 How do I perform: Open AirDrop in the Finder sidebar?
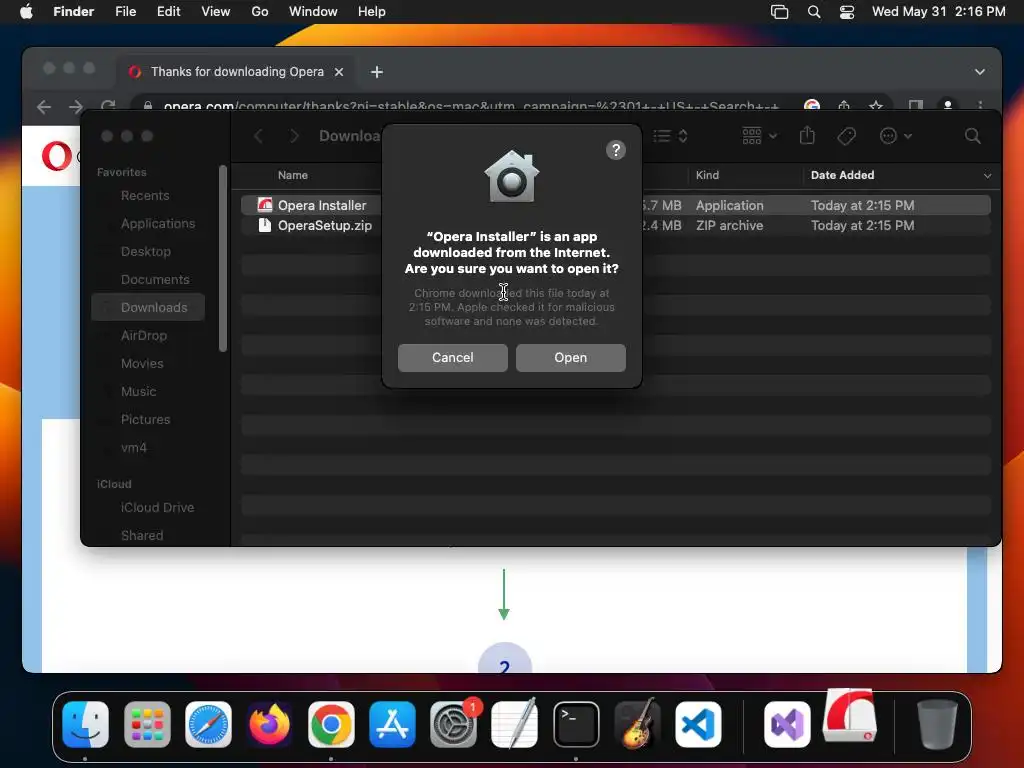[x=144, y=336]
